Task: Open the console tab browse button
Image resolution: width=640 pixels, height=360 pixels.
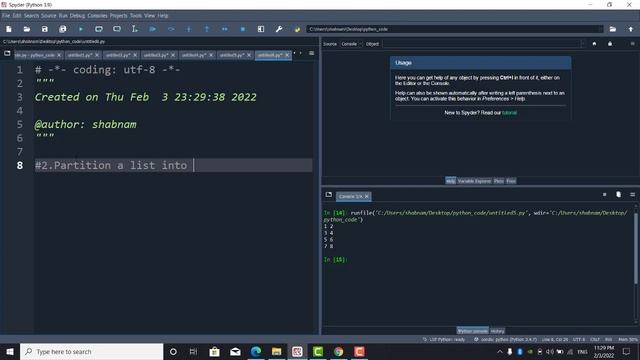Action: (x=329, y=195)
